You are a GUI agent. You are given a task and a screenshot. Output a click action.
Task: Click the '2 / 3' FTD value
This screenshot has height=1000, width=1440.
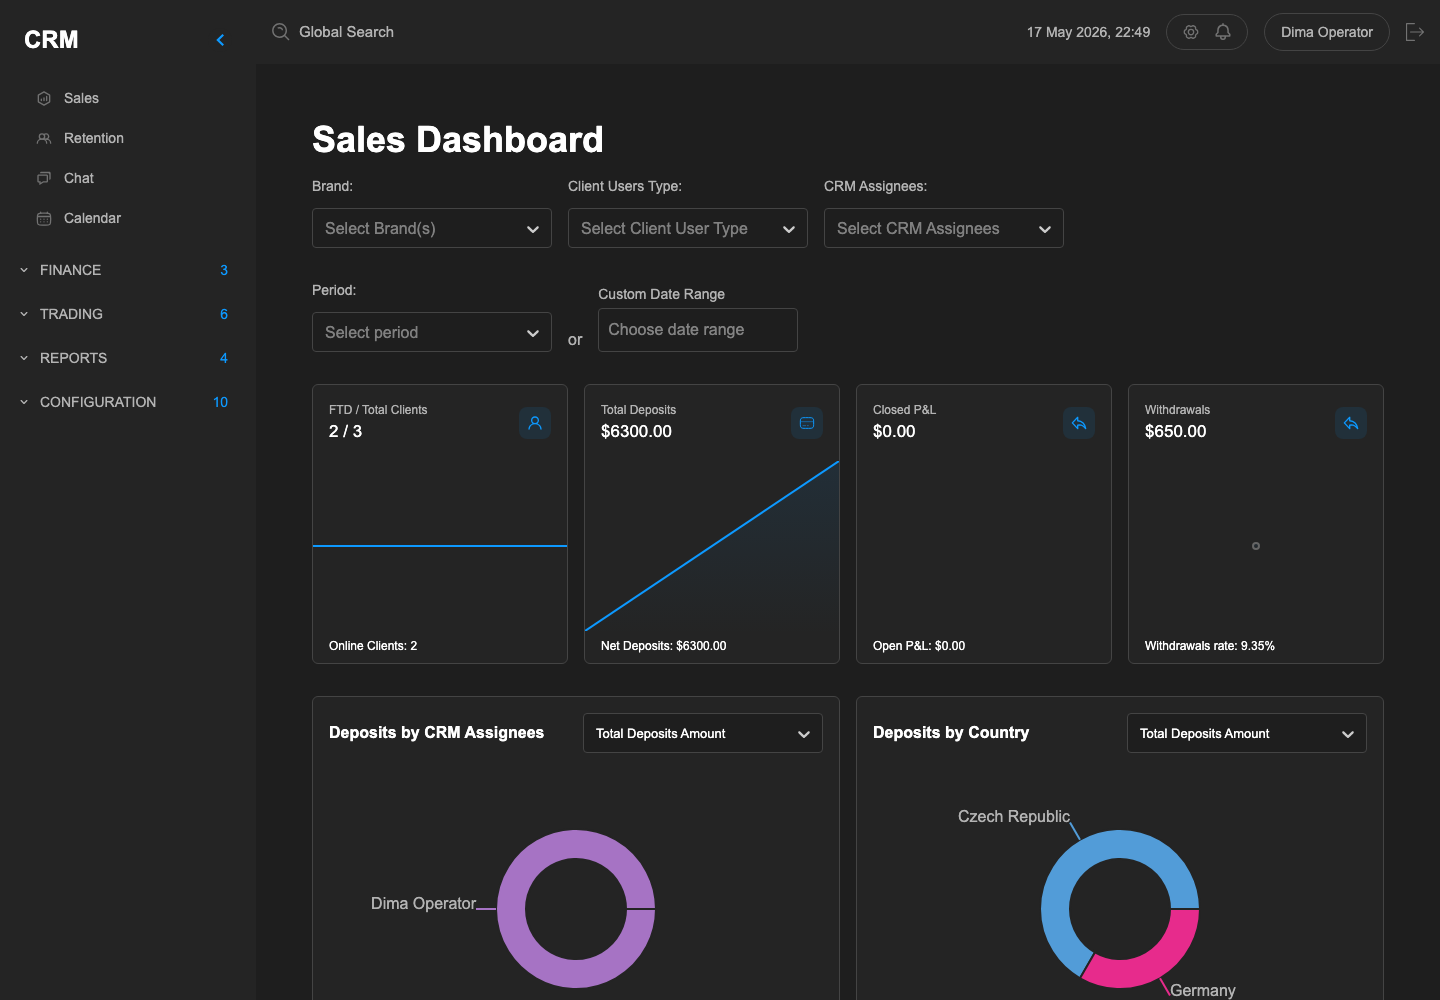pos(346,431)
